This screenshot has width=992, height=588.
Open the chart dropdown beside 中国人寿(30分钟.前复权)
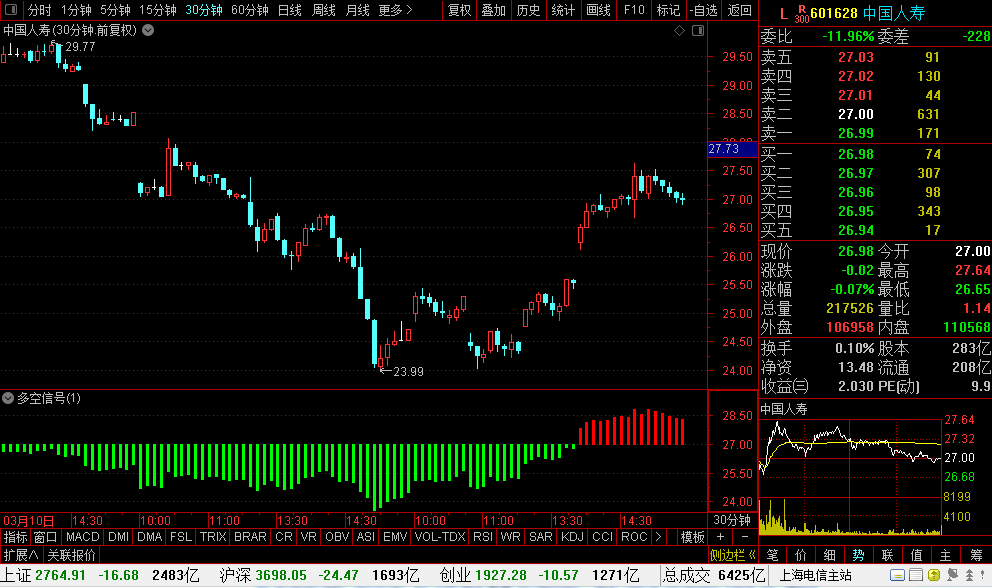coord(148,30)
